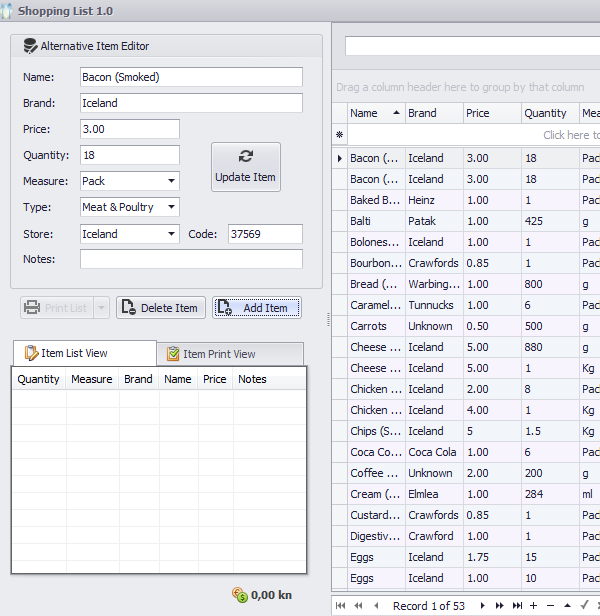
Task: Click the row indicator beside first Bacon row
Action: [340, 158]
